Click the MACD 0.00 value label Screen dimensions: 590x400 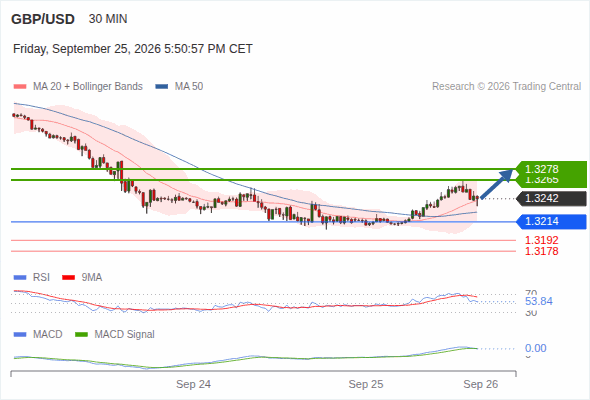point(535,348)
